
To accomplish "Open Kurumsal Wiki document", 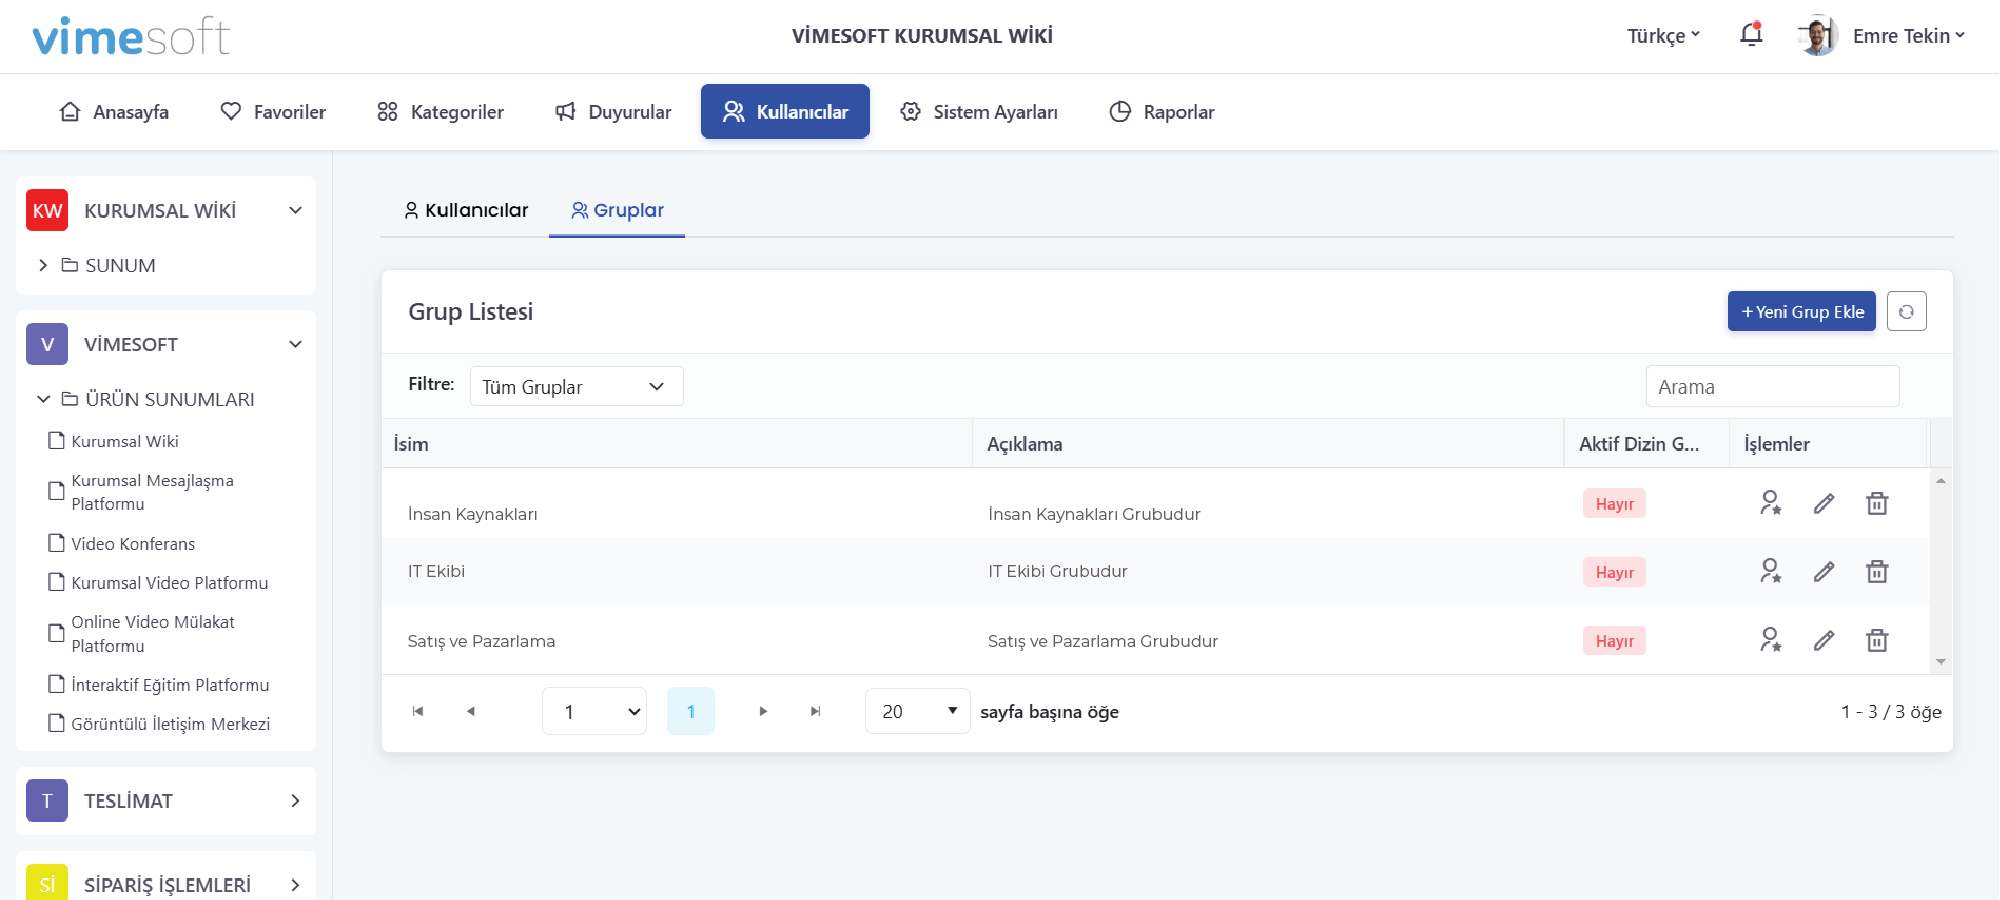I will coord(125,441).
